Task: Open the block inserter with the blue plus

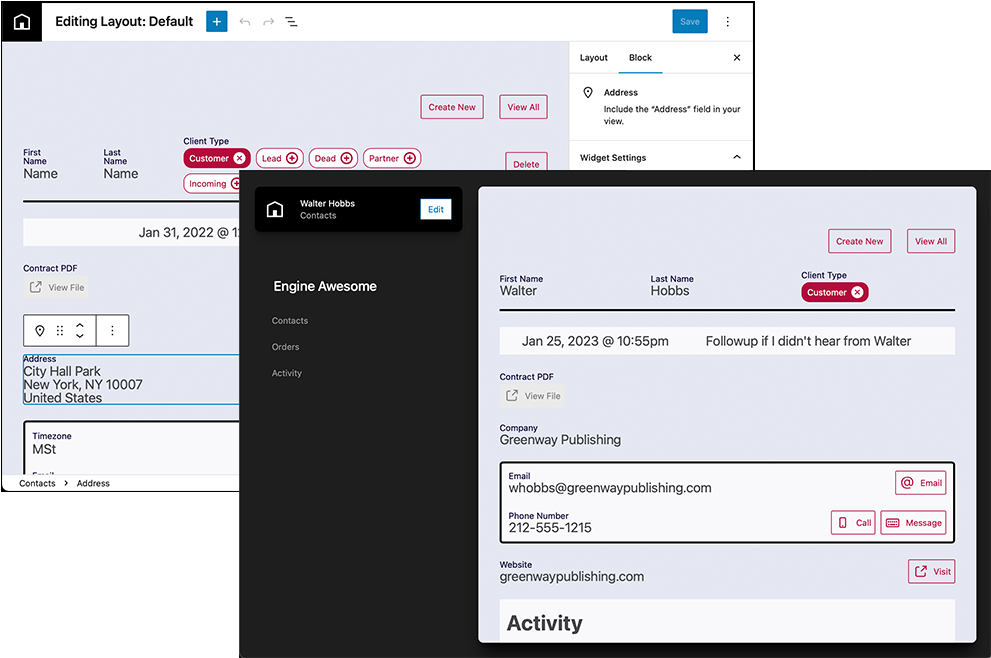Action: [217, 21]
